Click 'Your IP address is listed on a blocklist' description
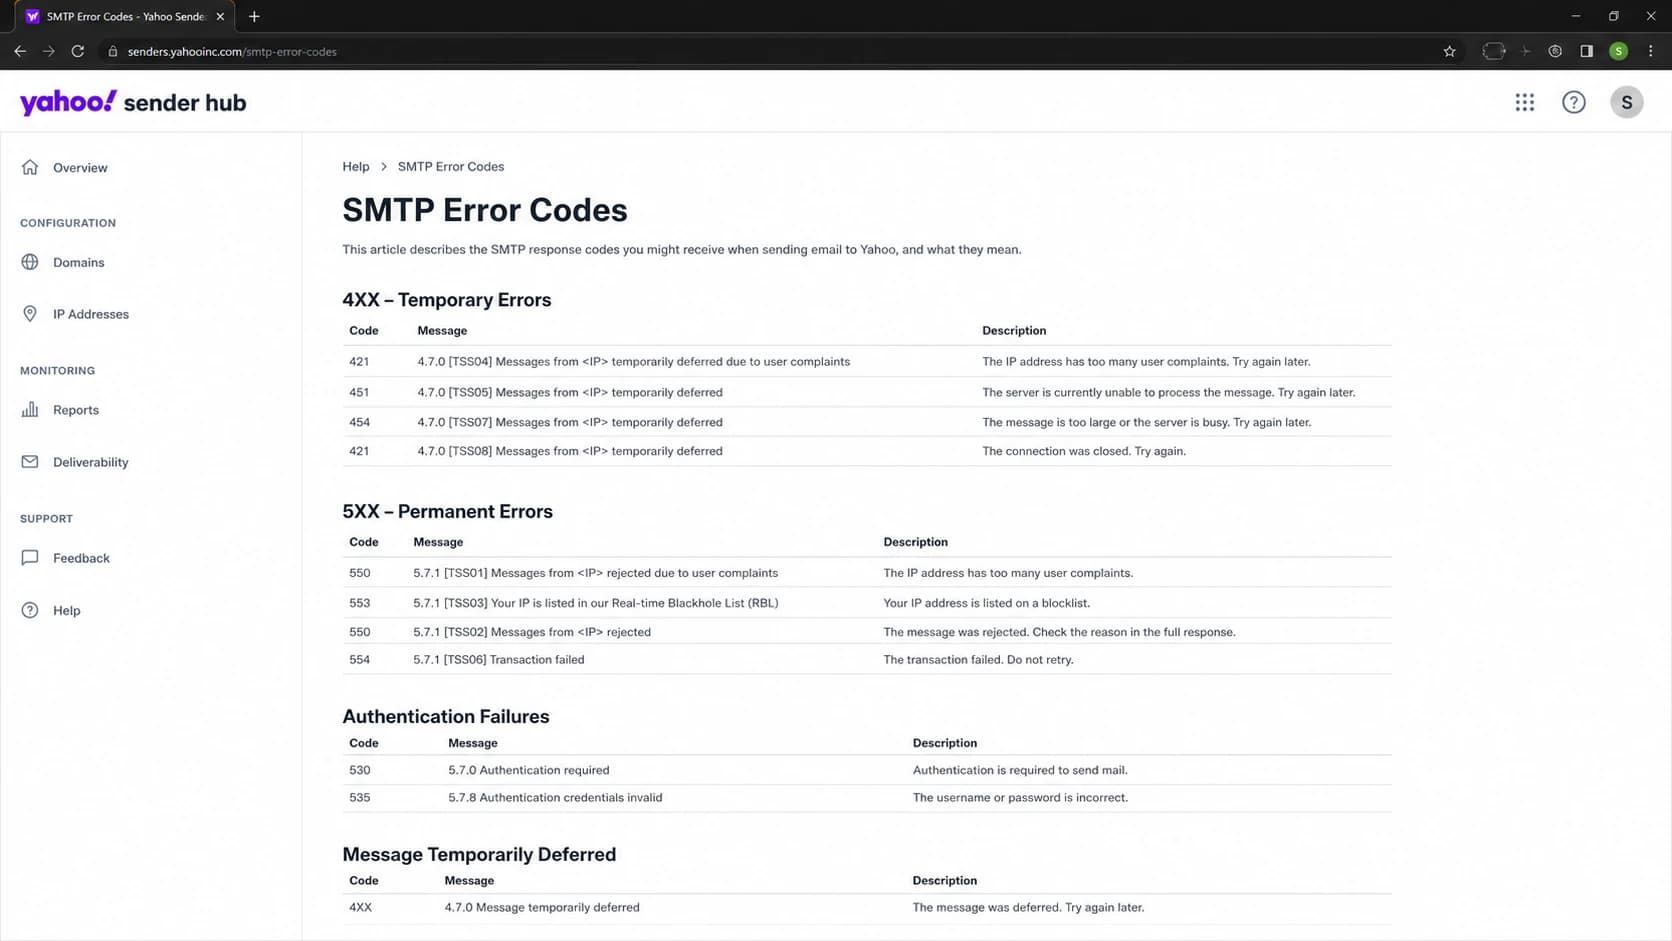This screenshot has width=1672, height=941. (x=987, y=603)
